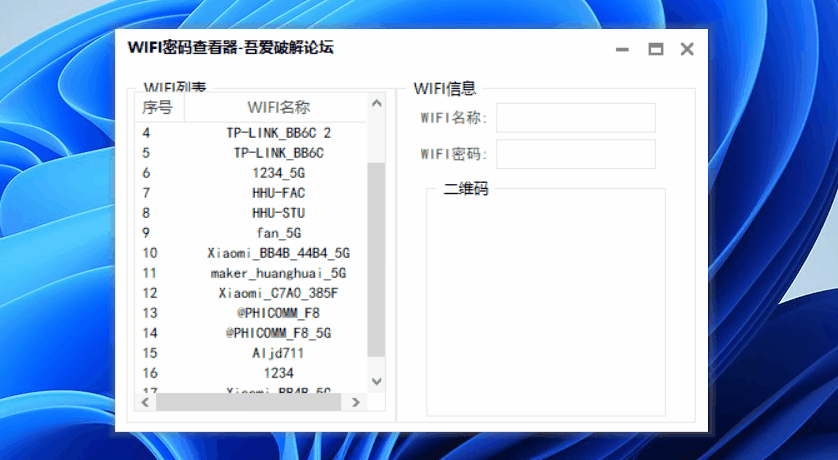Screen dimensions: 838x460
Task: Click the window title WIFI密码查看器-吾爱破解论坛
Action: (230, 48)
